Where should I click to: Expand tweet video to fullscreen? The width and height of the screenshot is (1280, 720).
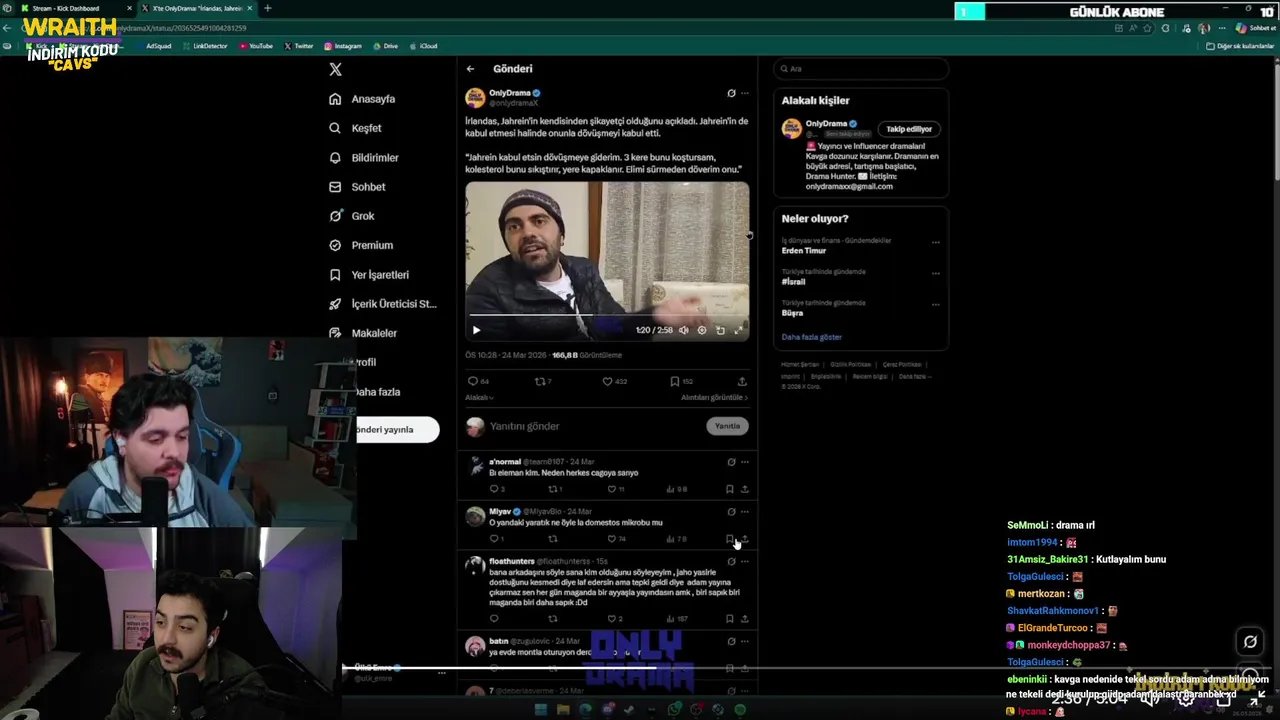pyautogui.click(x=739, y=330)
